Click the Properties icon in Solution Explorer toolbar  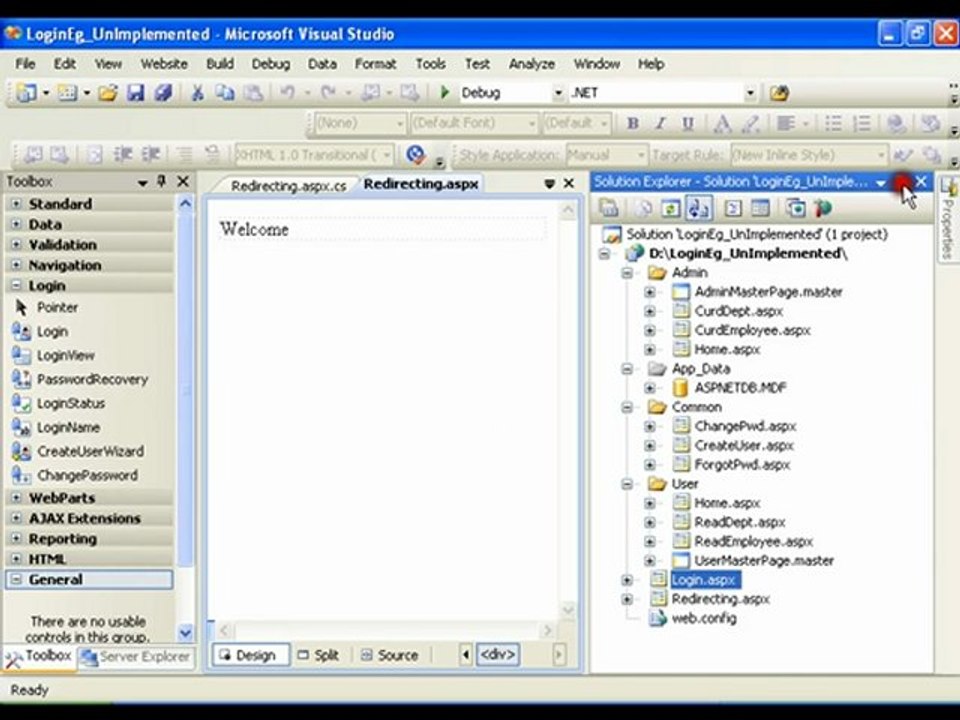coord(609,208)
